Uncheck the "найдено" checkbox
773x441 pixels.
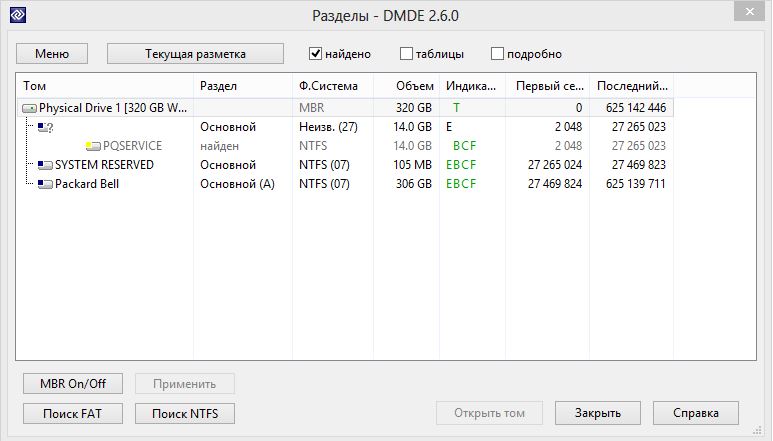(316, 54)
